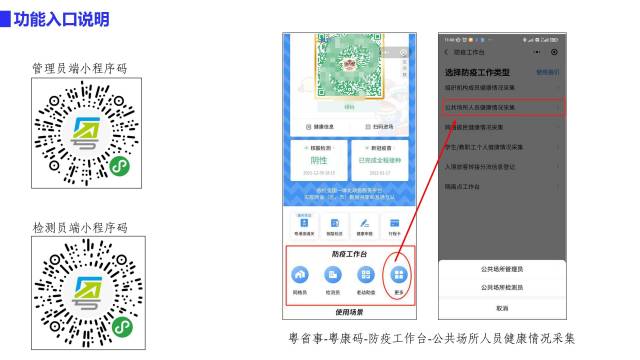The width and height of the screenshot is (640, 360).
Task: Open the 核酸检测 阴性 result card
Action: tap(319, 160)
